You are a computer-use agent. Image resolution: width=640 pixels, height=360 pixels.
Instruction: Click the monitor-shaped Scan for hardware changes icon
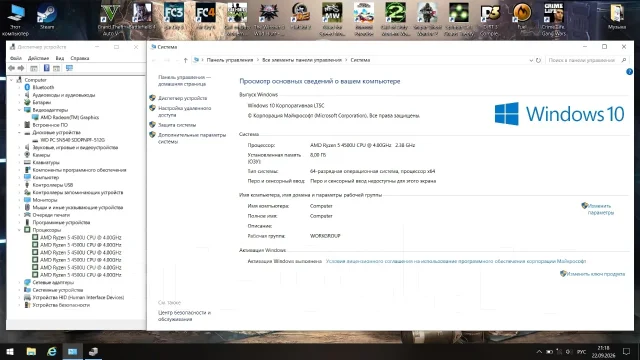click(x=69, y=68)
